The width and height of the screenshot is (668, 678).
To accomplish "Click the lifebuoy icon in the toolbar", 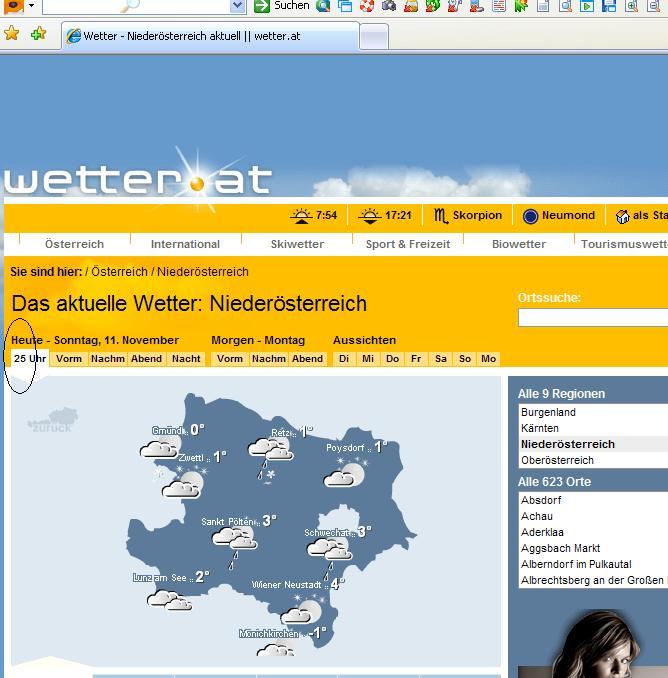I will 367,6.
